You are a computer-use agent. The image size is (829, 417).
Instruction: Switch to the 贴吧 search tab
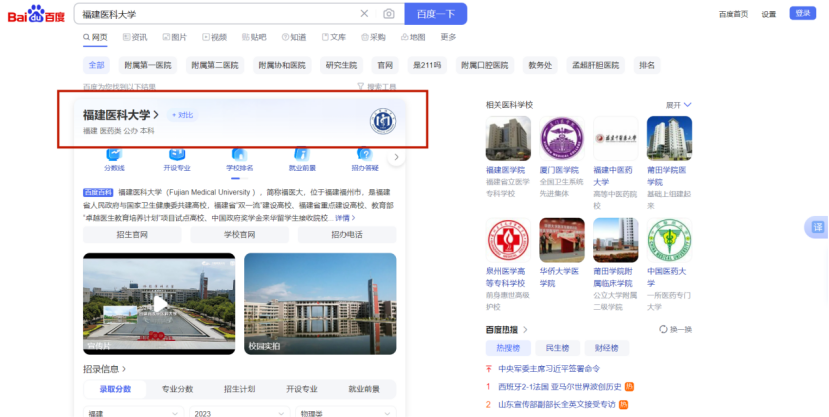pyautogui.click(x=254, y=37)
